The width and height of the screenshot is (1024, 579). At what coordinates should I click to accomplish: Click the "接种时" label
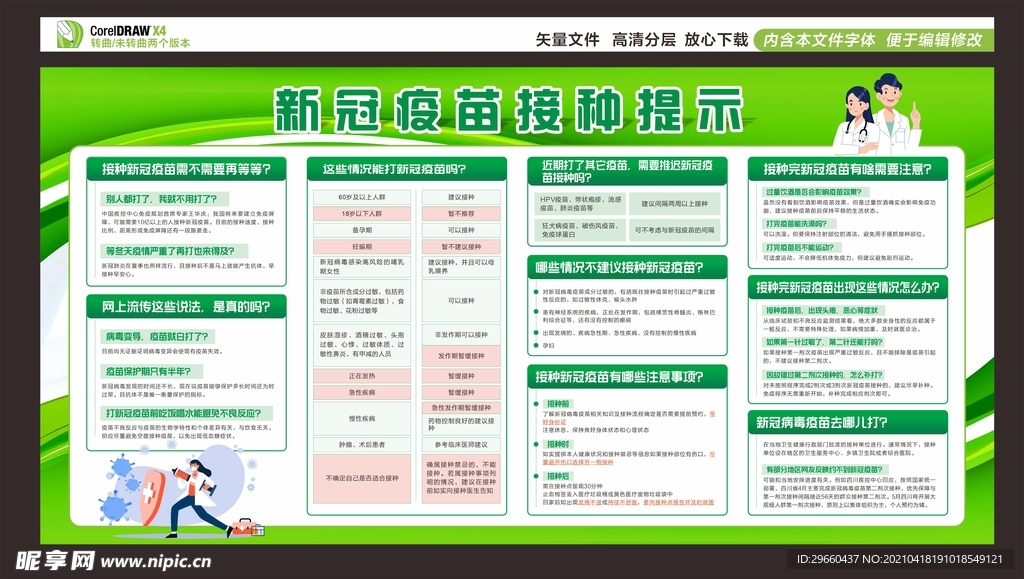point(558,444)
